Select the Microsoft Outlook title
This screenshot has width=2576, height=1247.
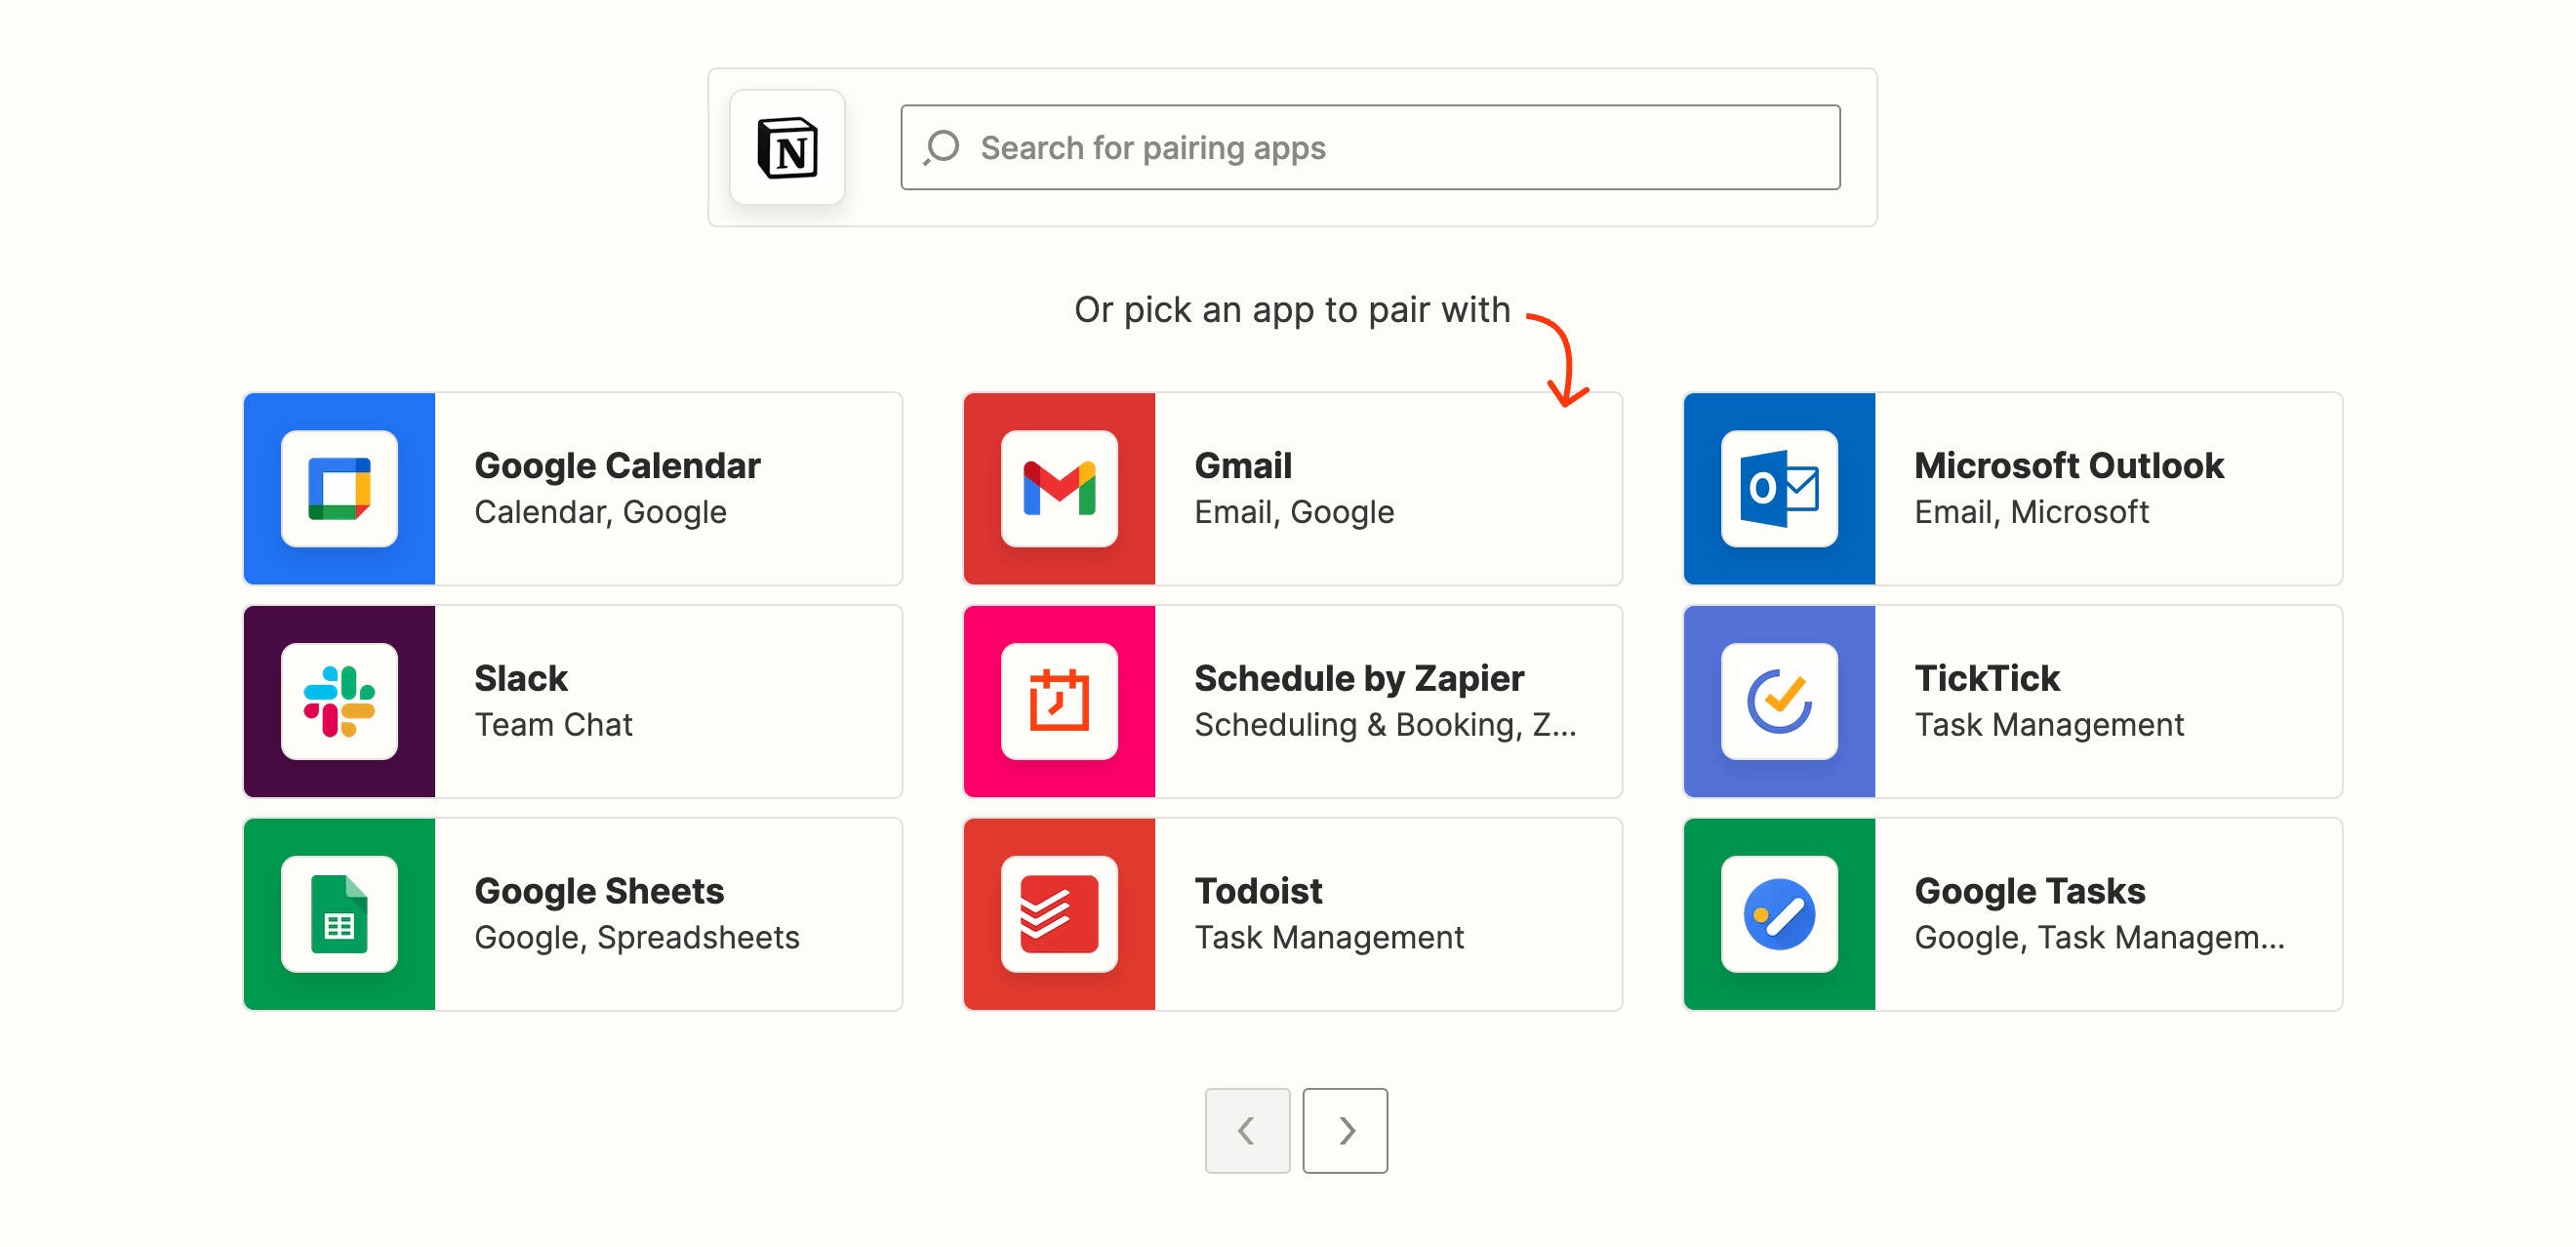2069,466
